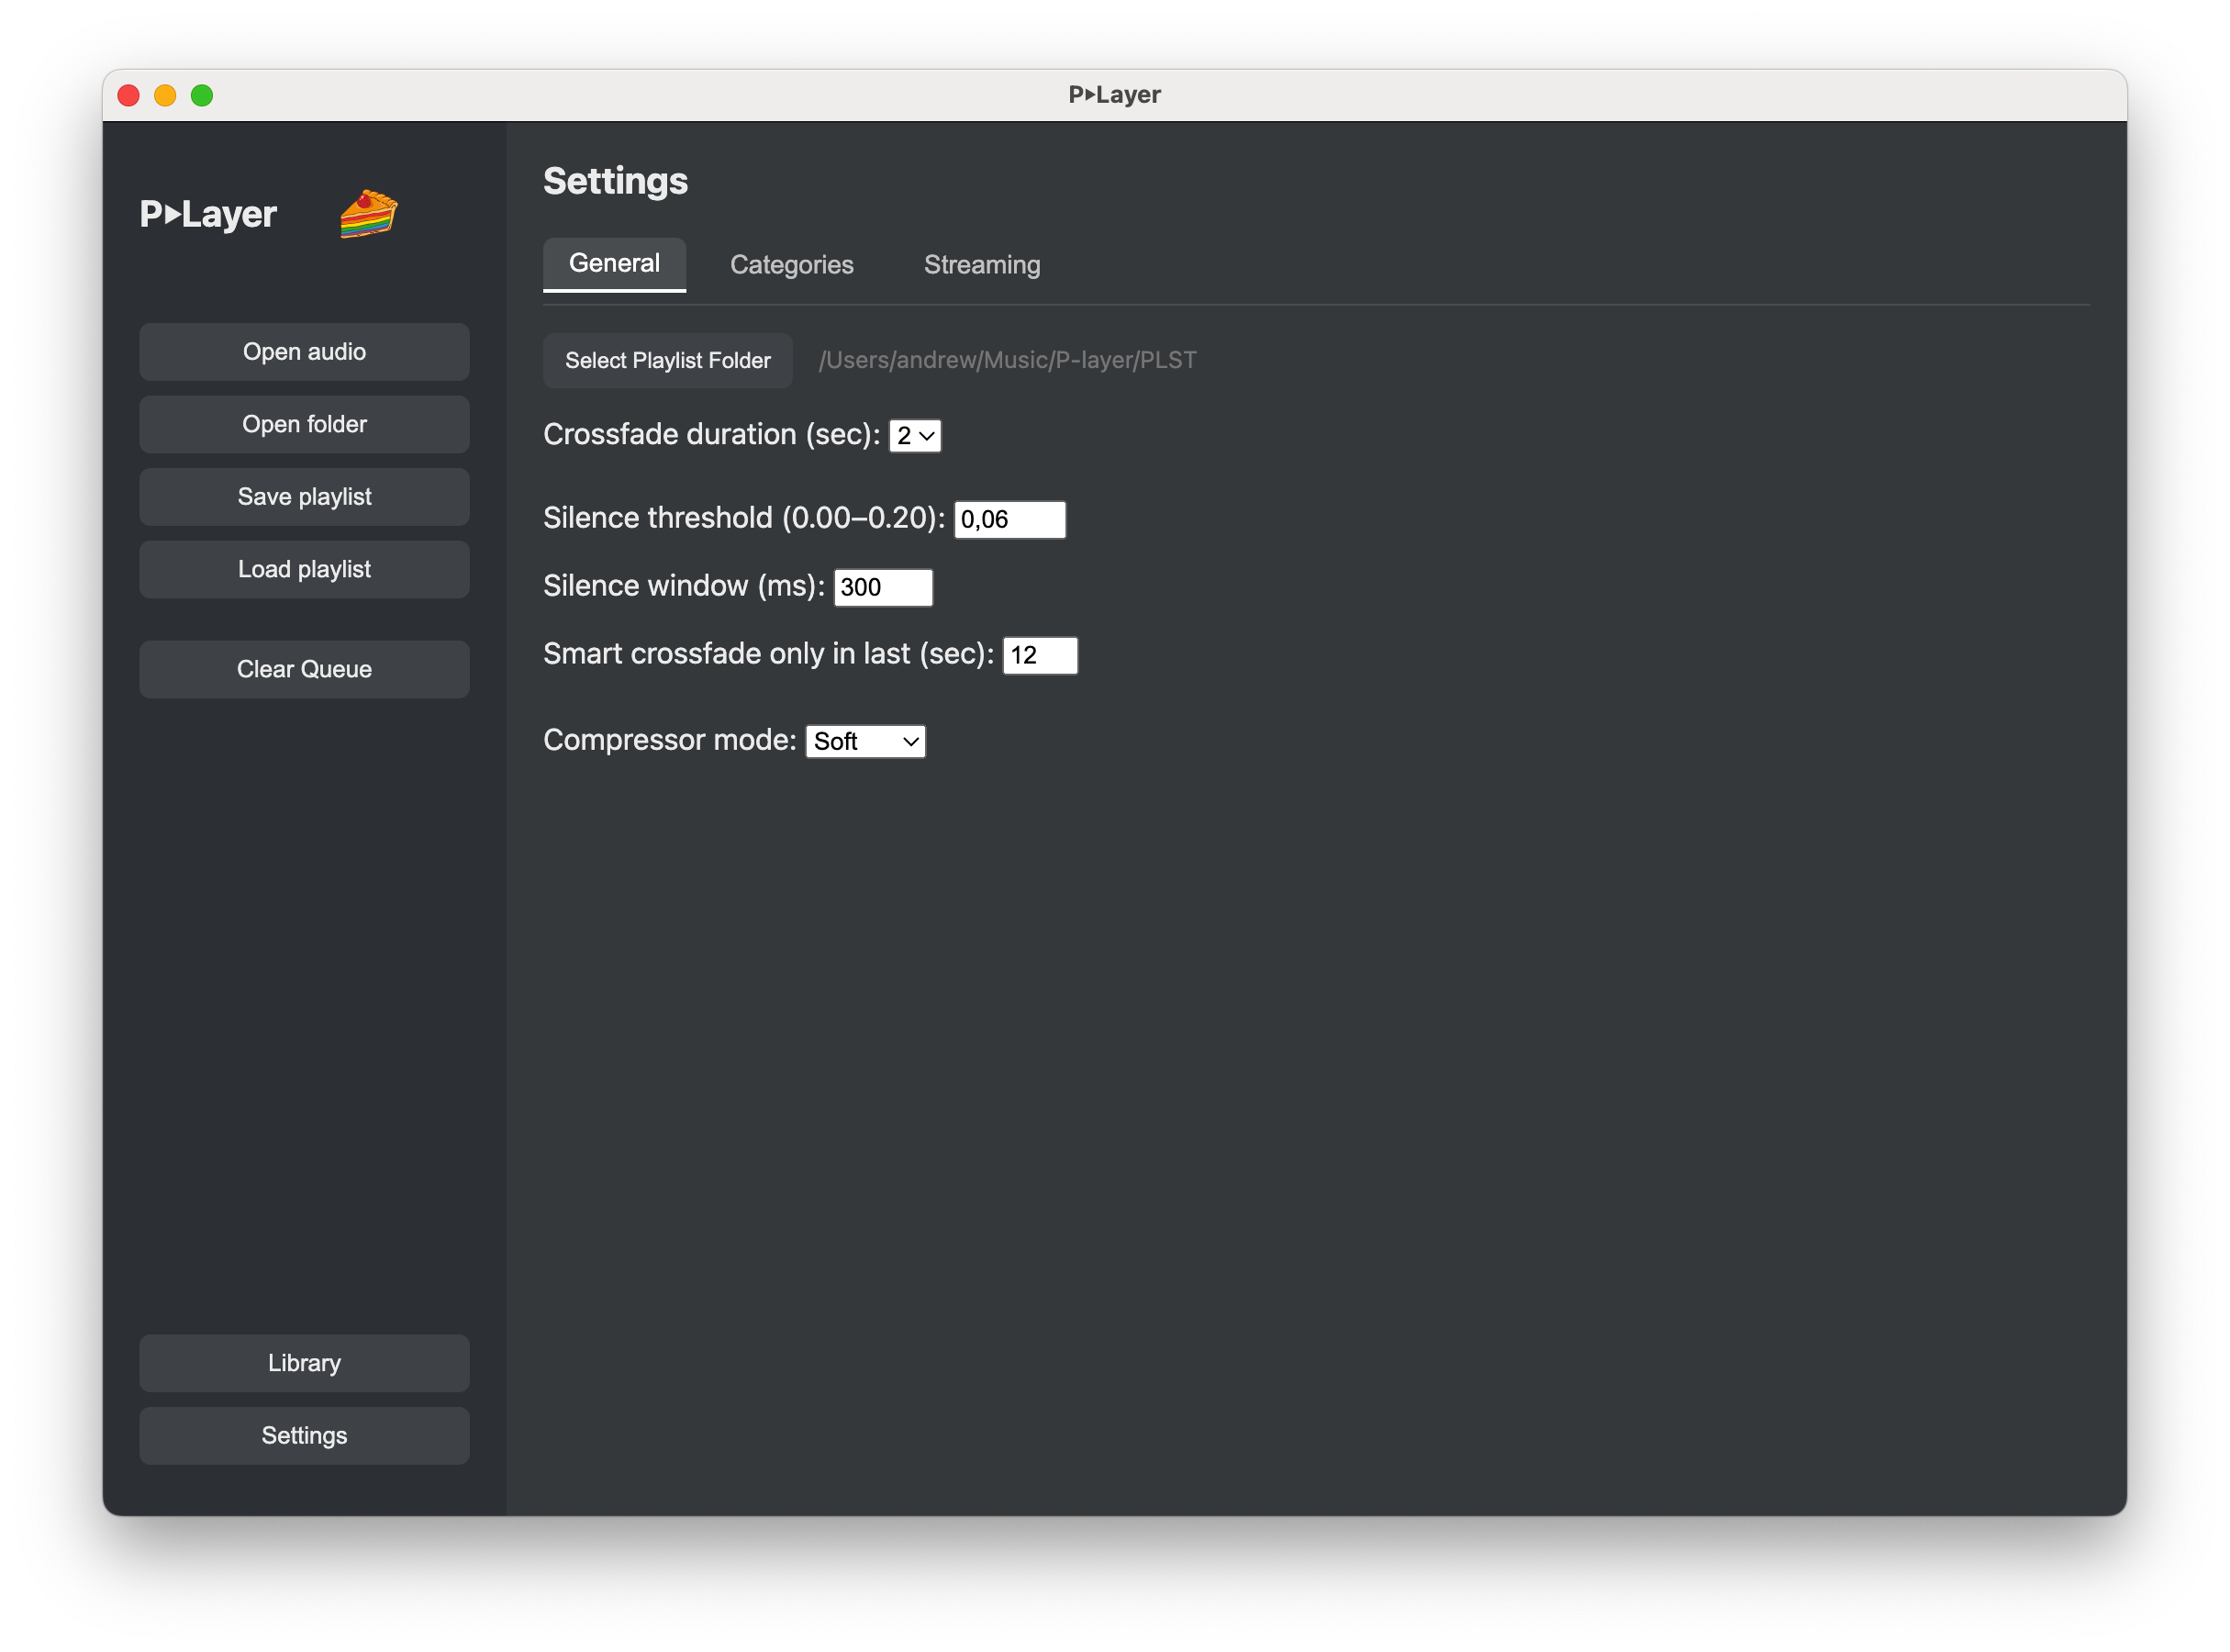The image size is (2230, 1652).
Task: Switch to the Categories tab
Action: tap(791, 264)
